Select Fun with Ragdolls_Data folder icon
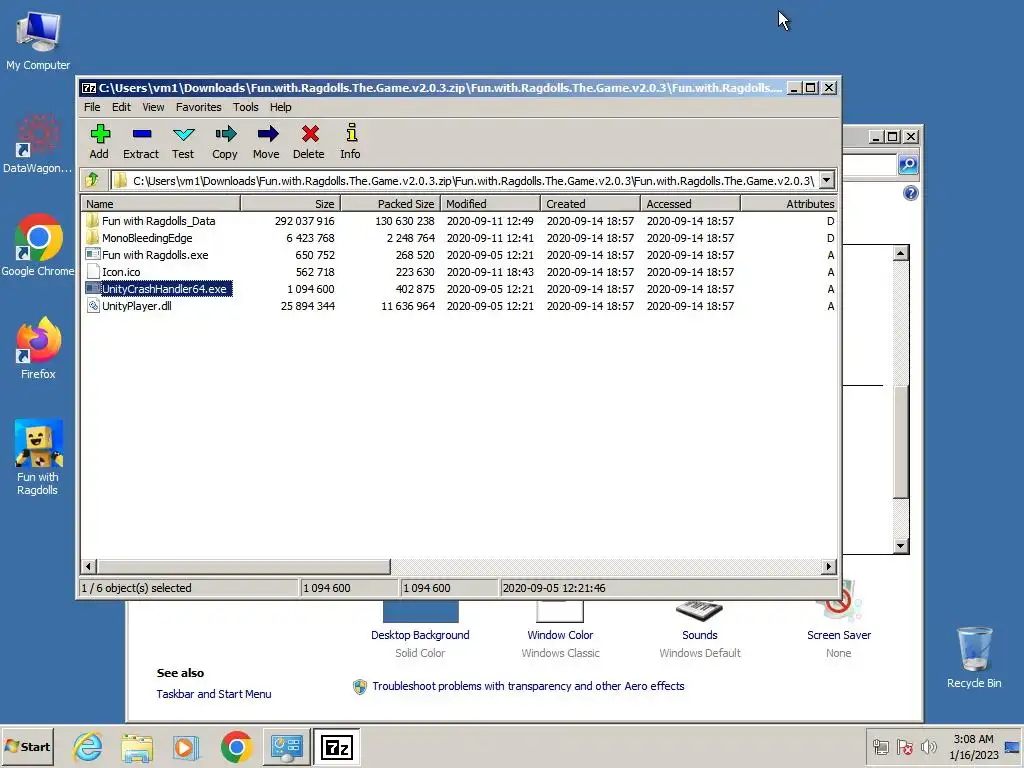The height and width of the screenshot is (768, 1024). (93, 221)
